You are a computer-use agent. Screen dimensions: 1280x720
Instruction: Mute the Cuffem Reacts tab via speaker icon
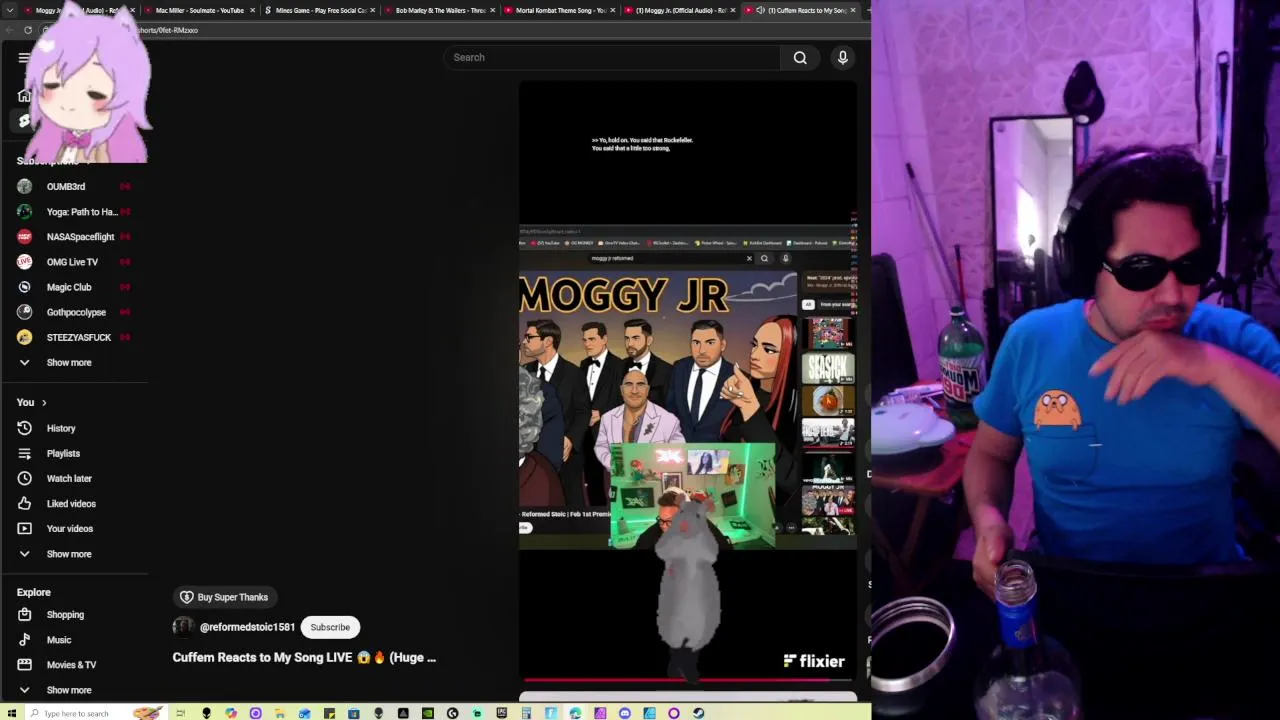[760, 10]
